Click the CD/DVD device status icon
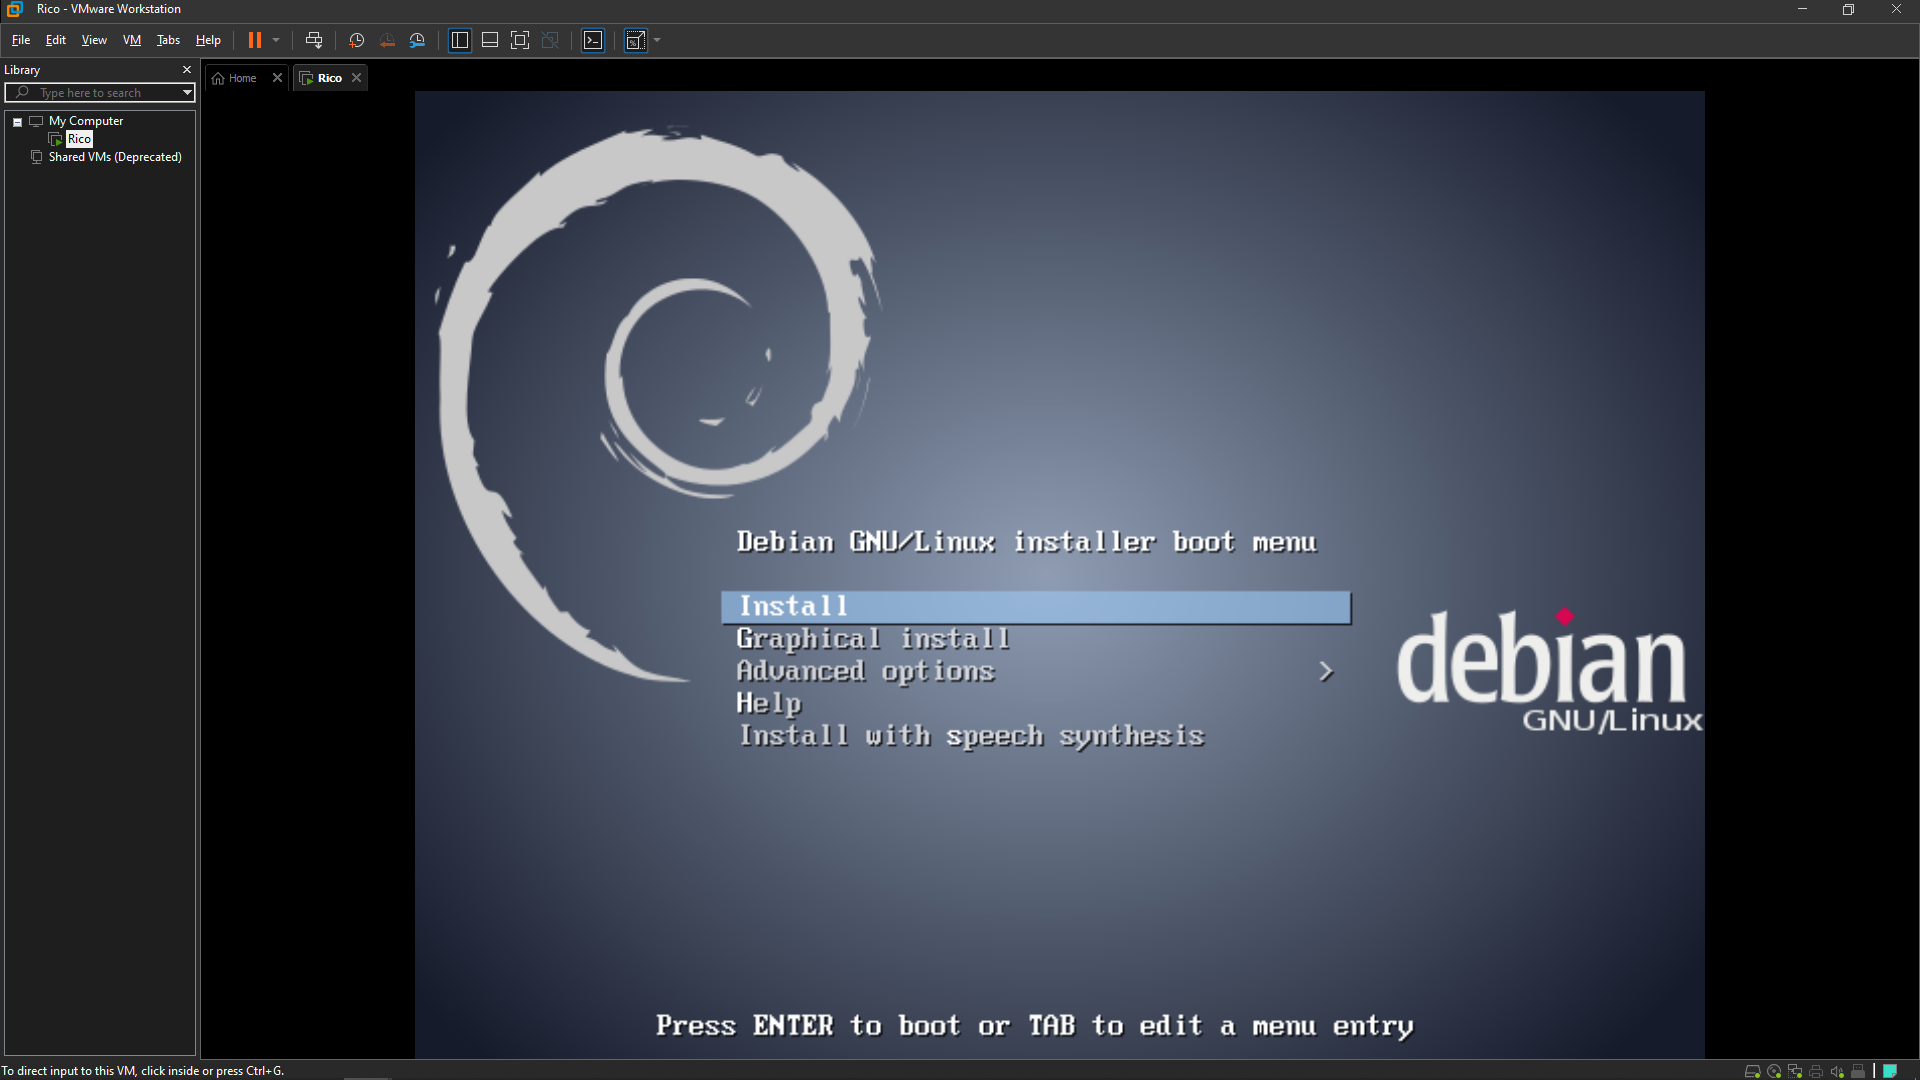1920x1080 pixels. click(1774, 1071)
